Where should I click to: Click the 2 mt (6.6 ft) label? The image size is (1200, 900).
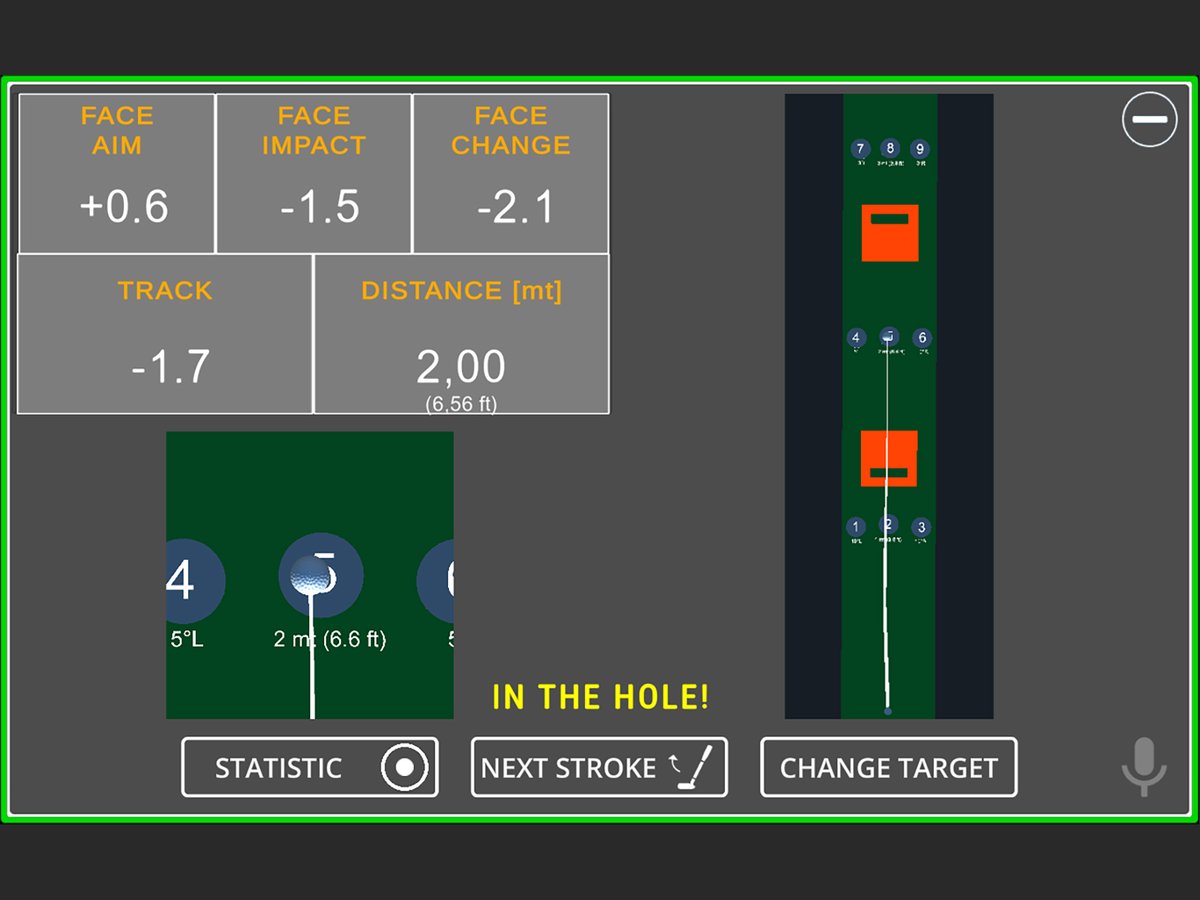[x=330, y=640]
